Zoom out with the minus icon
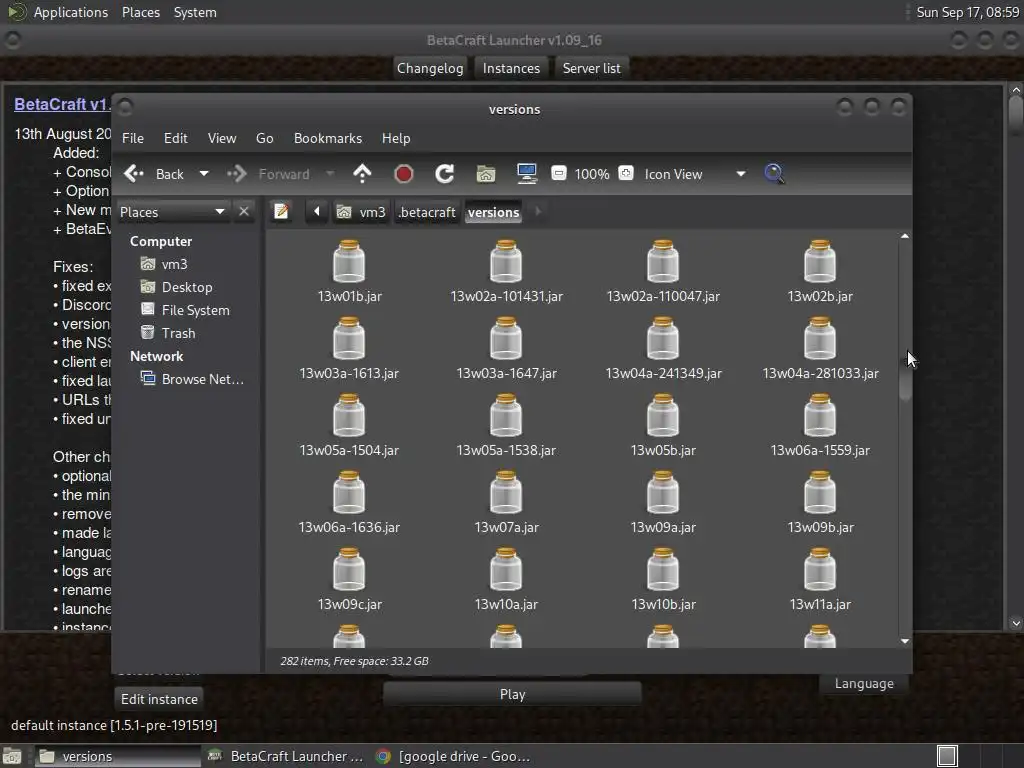The width and height of the screenshot is (1024, 768). pyautogui.click(x=559, y=174)
